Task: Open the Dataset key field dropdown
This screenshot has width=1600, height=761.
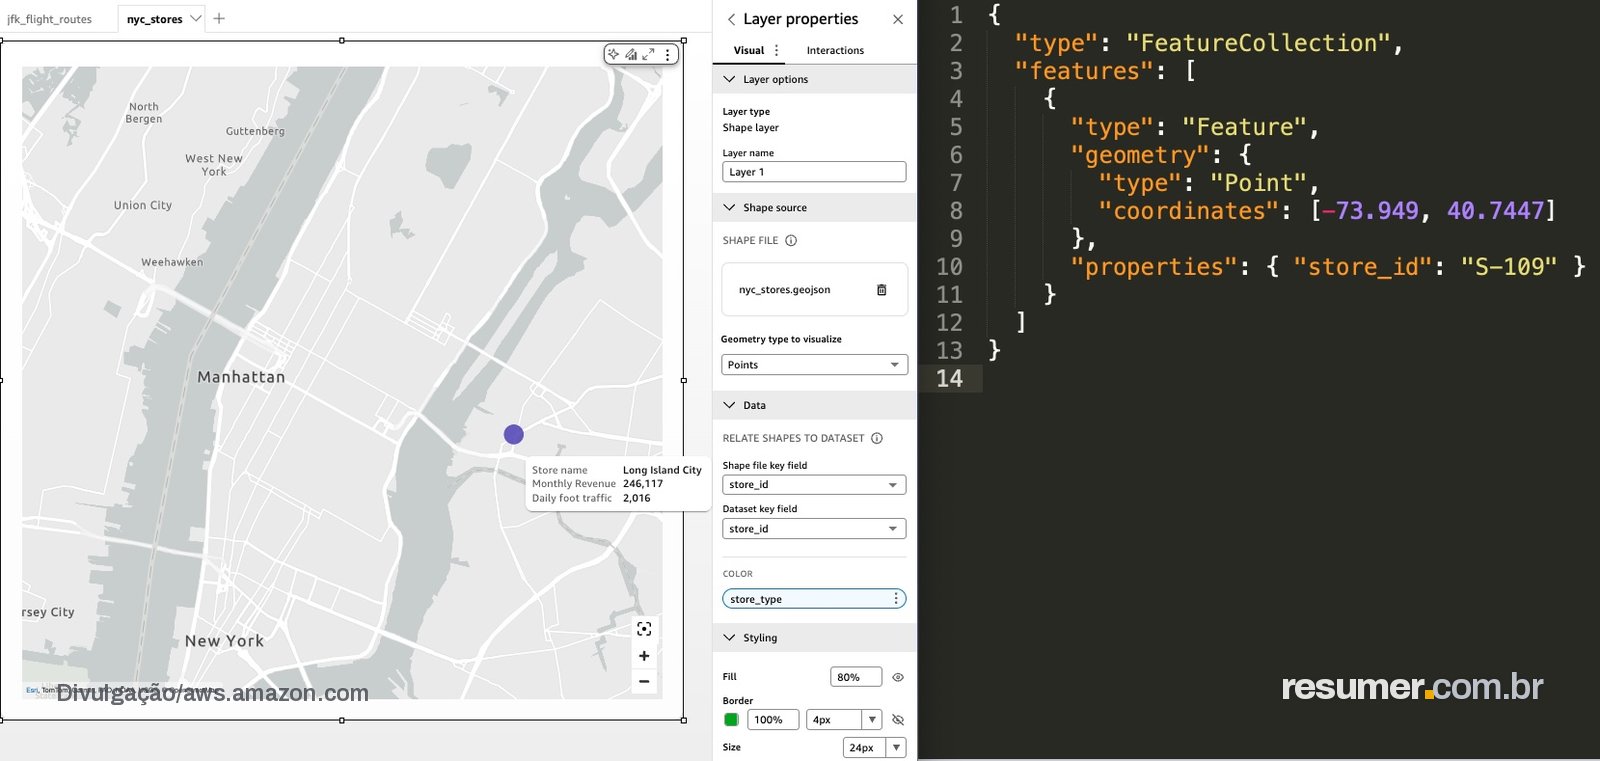Action: coord(814,529)
